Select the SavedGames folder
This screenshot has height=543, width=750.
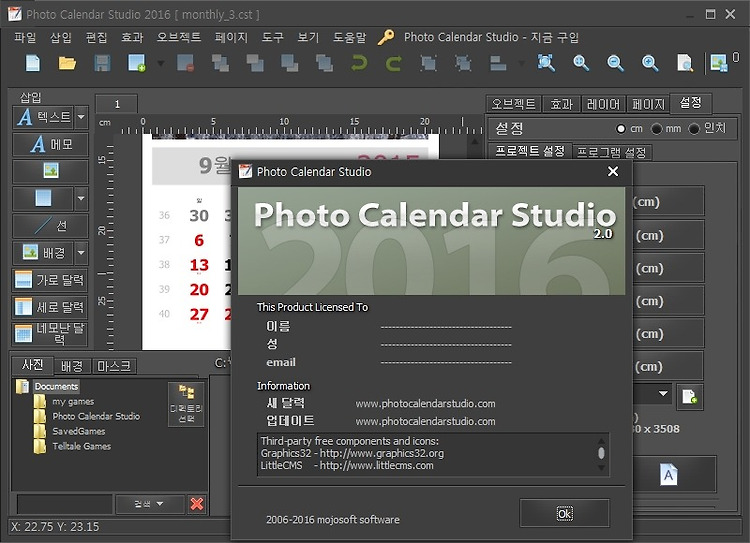click(78, 431)
